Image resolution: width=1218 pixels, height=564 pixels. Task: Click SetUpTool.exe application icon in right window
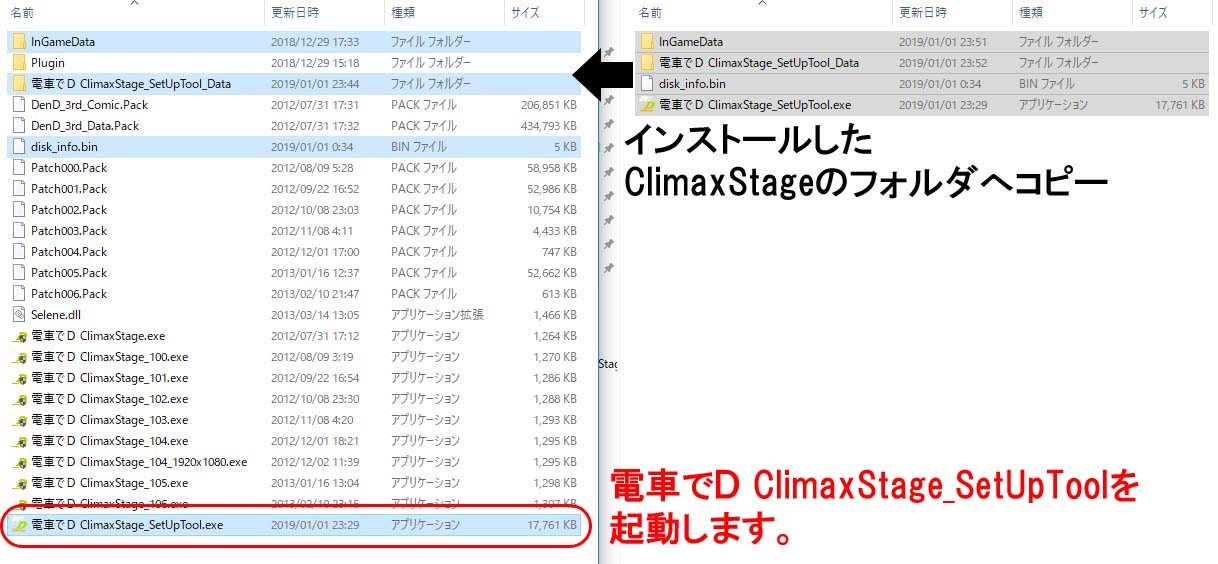pyautogui.click(x=647, y=105)
